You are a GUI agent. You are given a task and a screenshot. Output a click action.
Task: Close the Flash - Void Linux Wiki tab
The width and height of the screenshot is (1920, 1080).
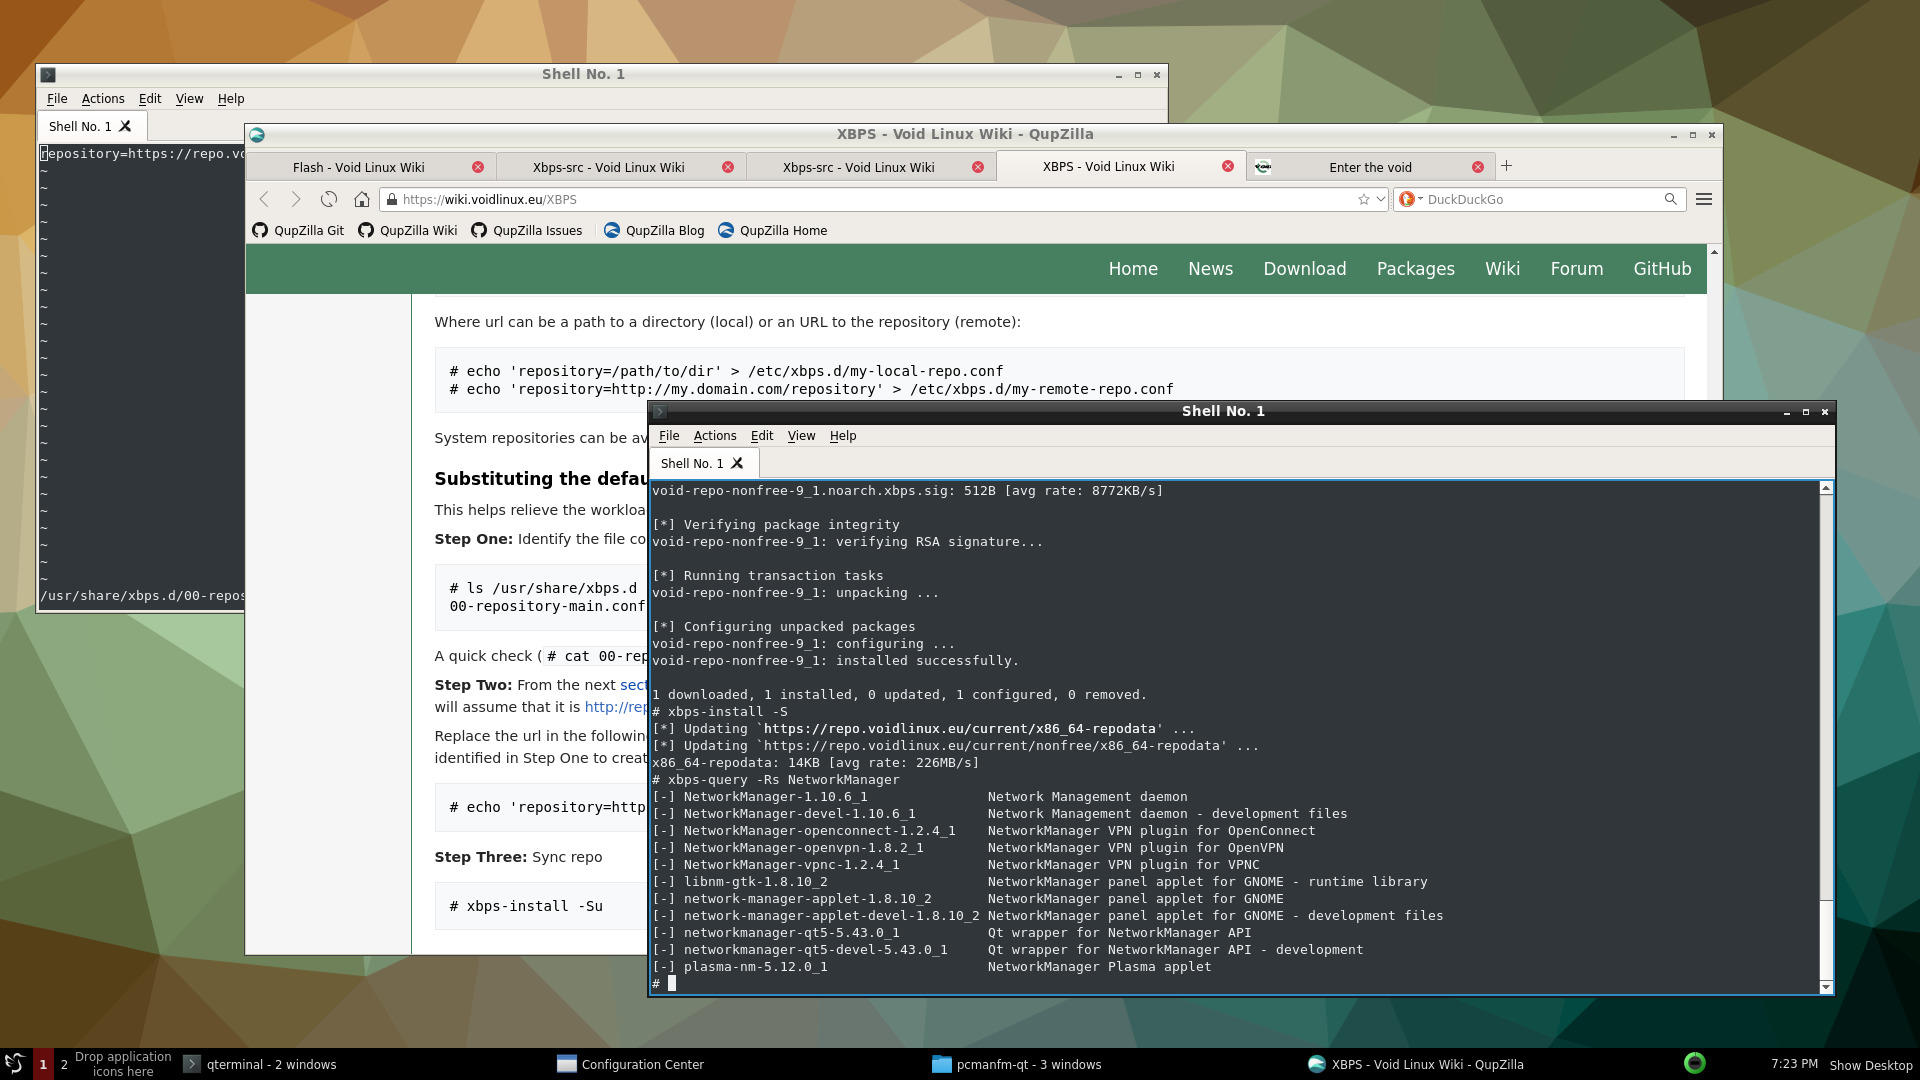point(478,167)
